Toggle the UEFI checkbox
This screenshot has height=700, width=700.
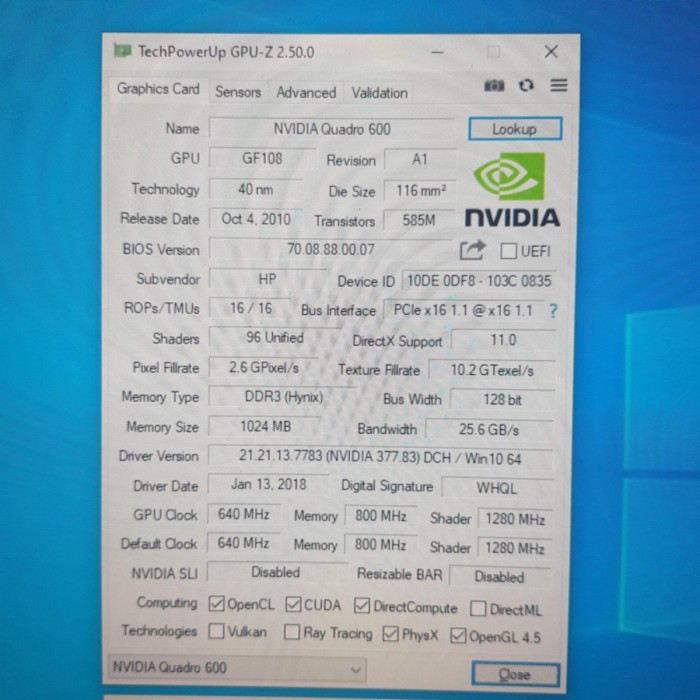508,251
